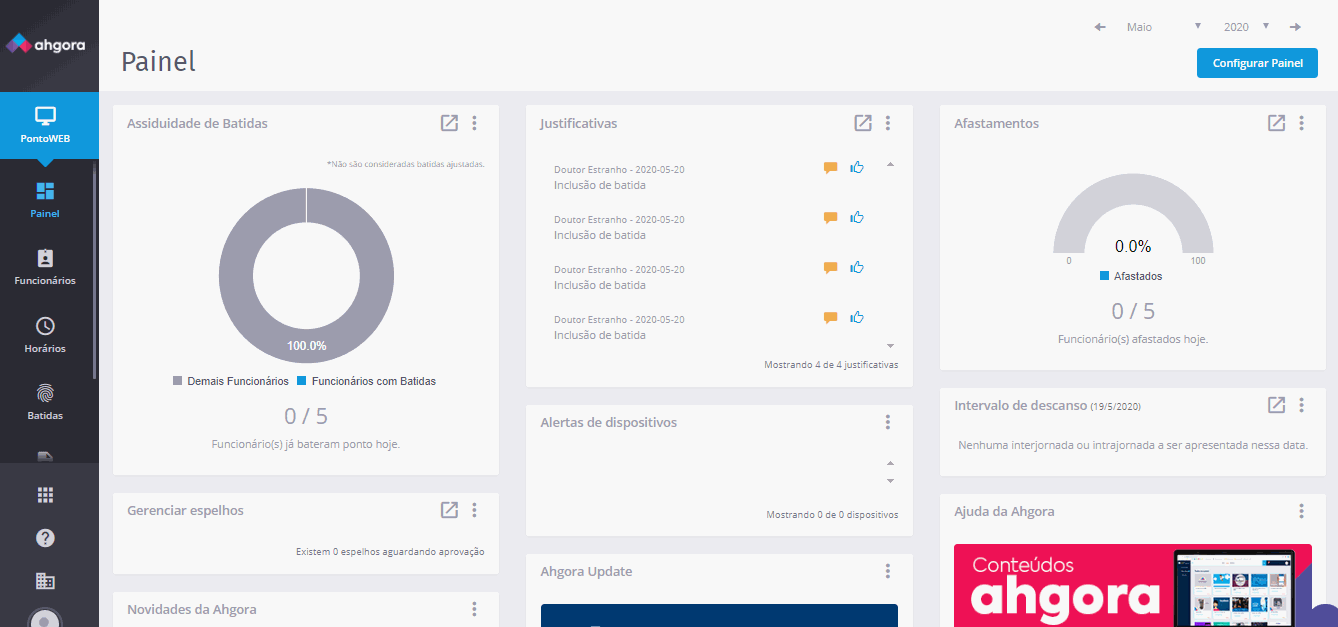Click Configurar Painel button
1338x627 pixels.
[x=1257, y=63]
